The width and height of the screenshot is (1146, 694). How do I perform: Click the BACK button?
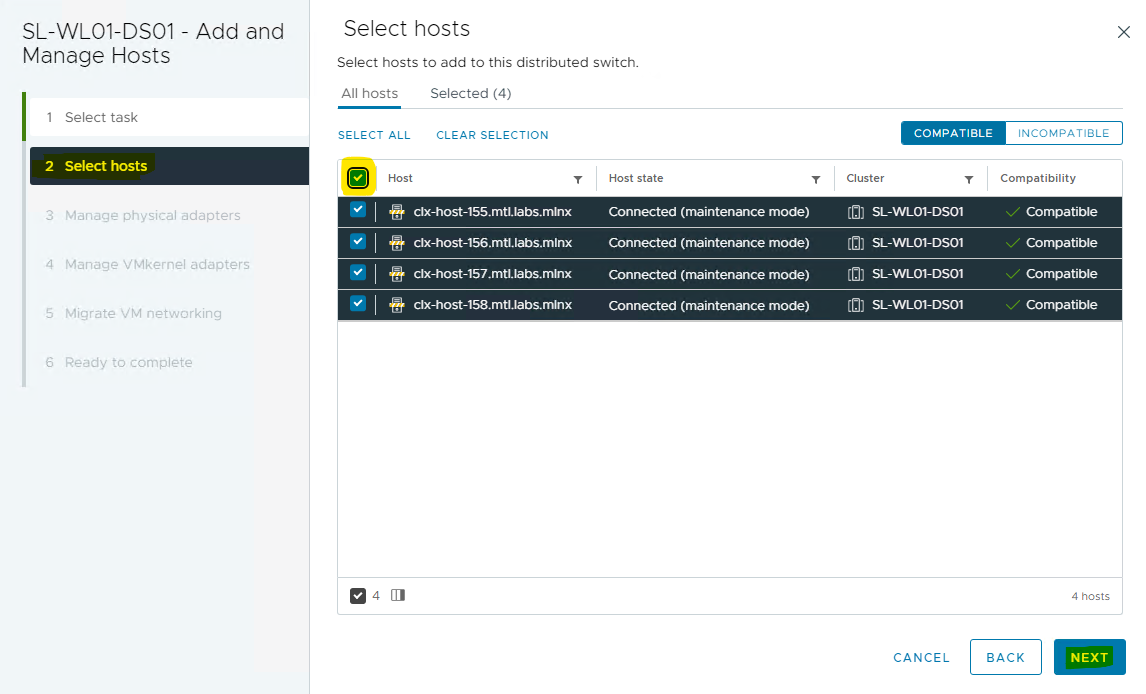tap(1006, 657)
